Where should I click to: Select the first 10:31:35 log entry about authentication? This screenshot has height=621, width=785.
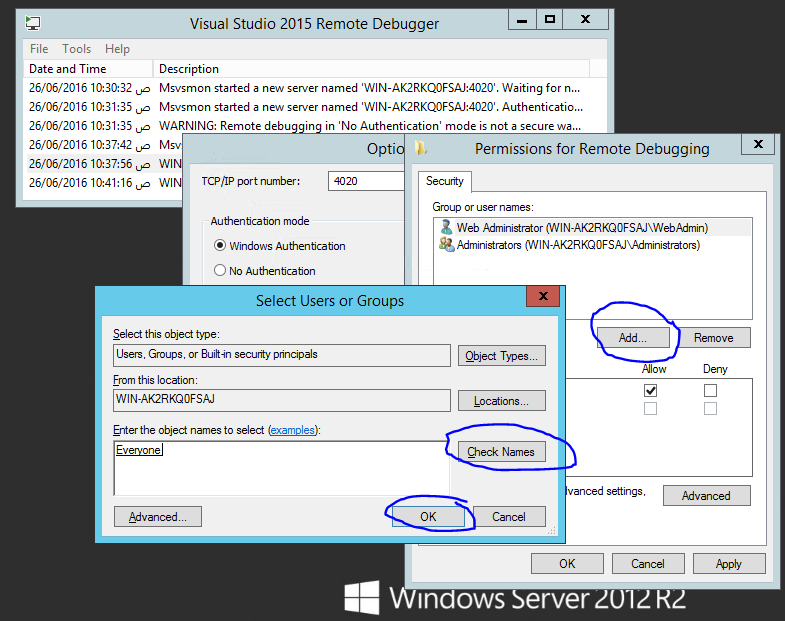click(x=305, y=107)
